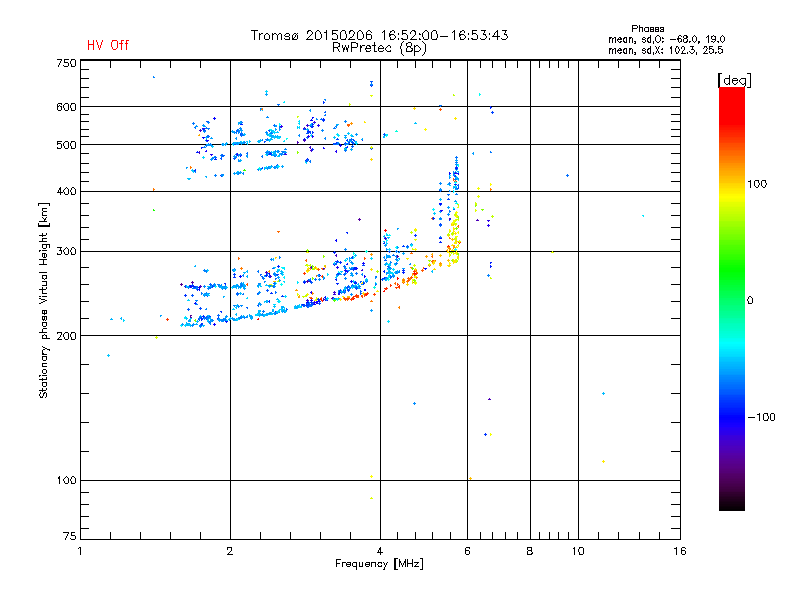The width and height of the screenshot is (800, 600).
Task: Click the y-axis '100' tick label
Action: point(66,480)
